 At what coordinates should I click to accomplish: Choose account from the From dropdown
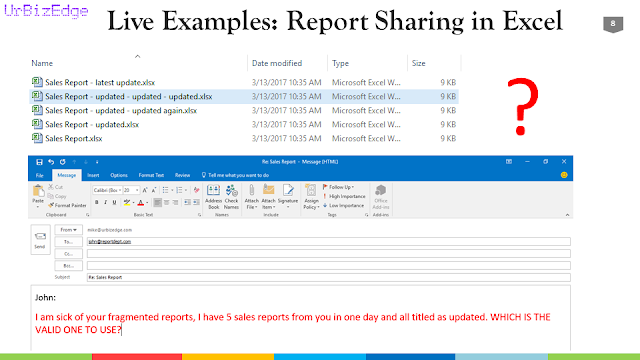69,230
